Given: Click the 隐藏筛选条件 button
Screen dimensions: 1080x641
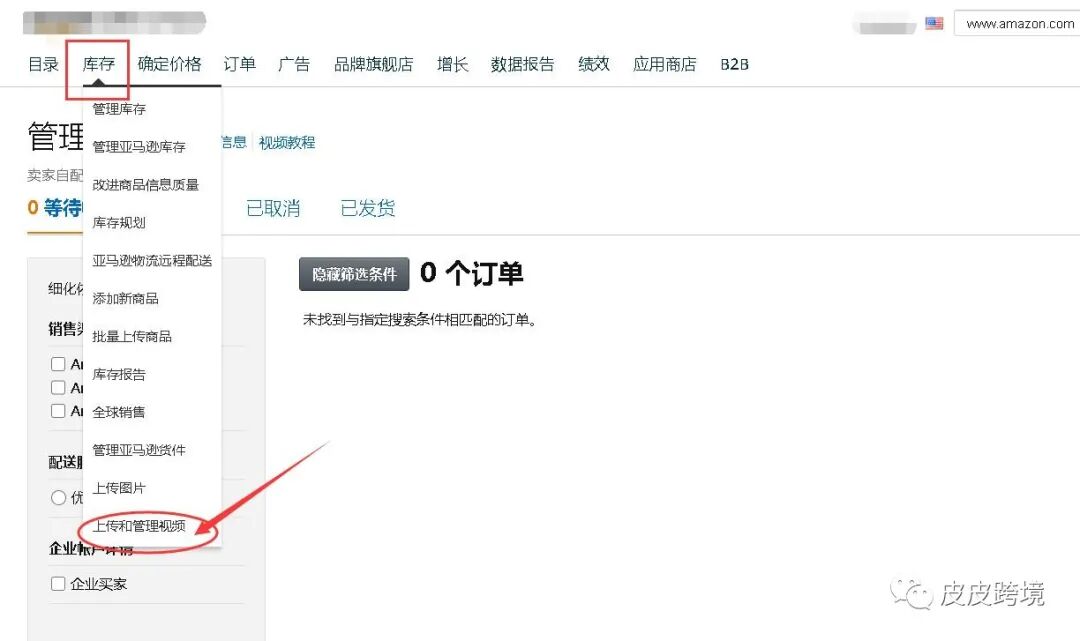Looking at the screenshot, I should [354, 273].
